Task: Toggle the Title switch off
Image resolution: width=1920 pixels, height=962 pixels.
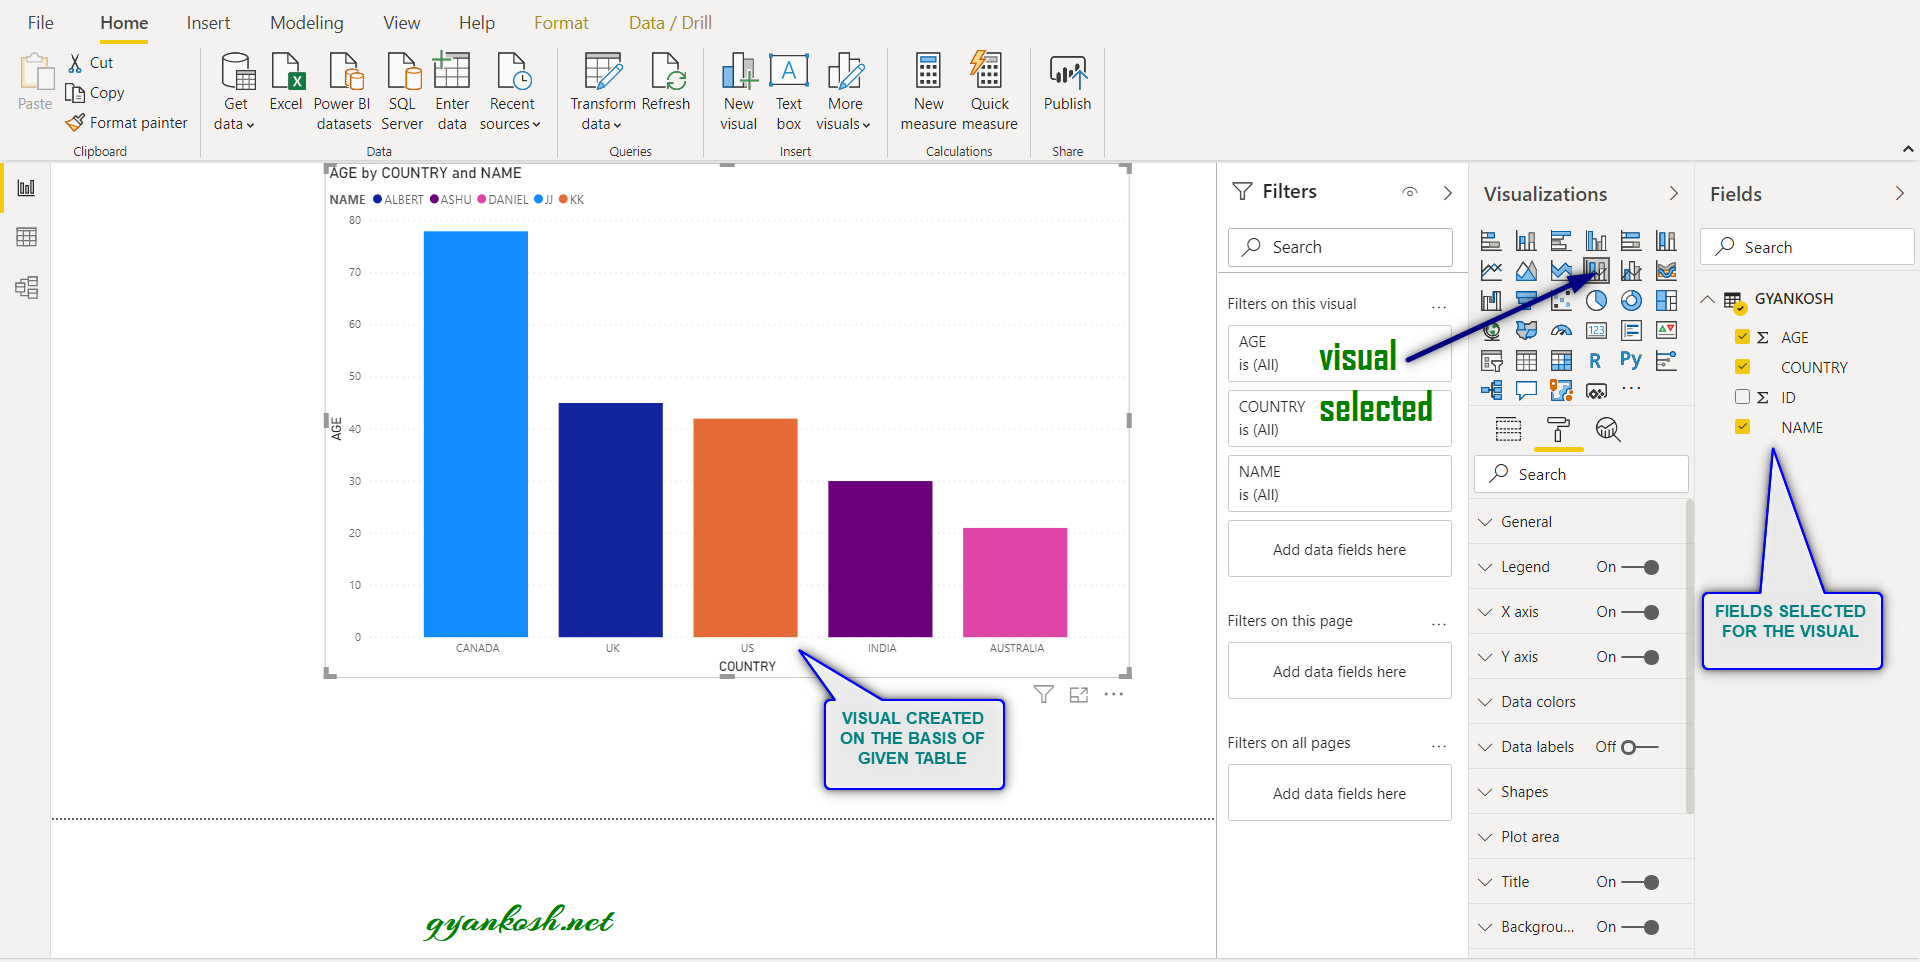Action: (x=1640, y=882)
